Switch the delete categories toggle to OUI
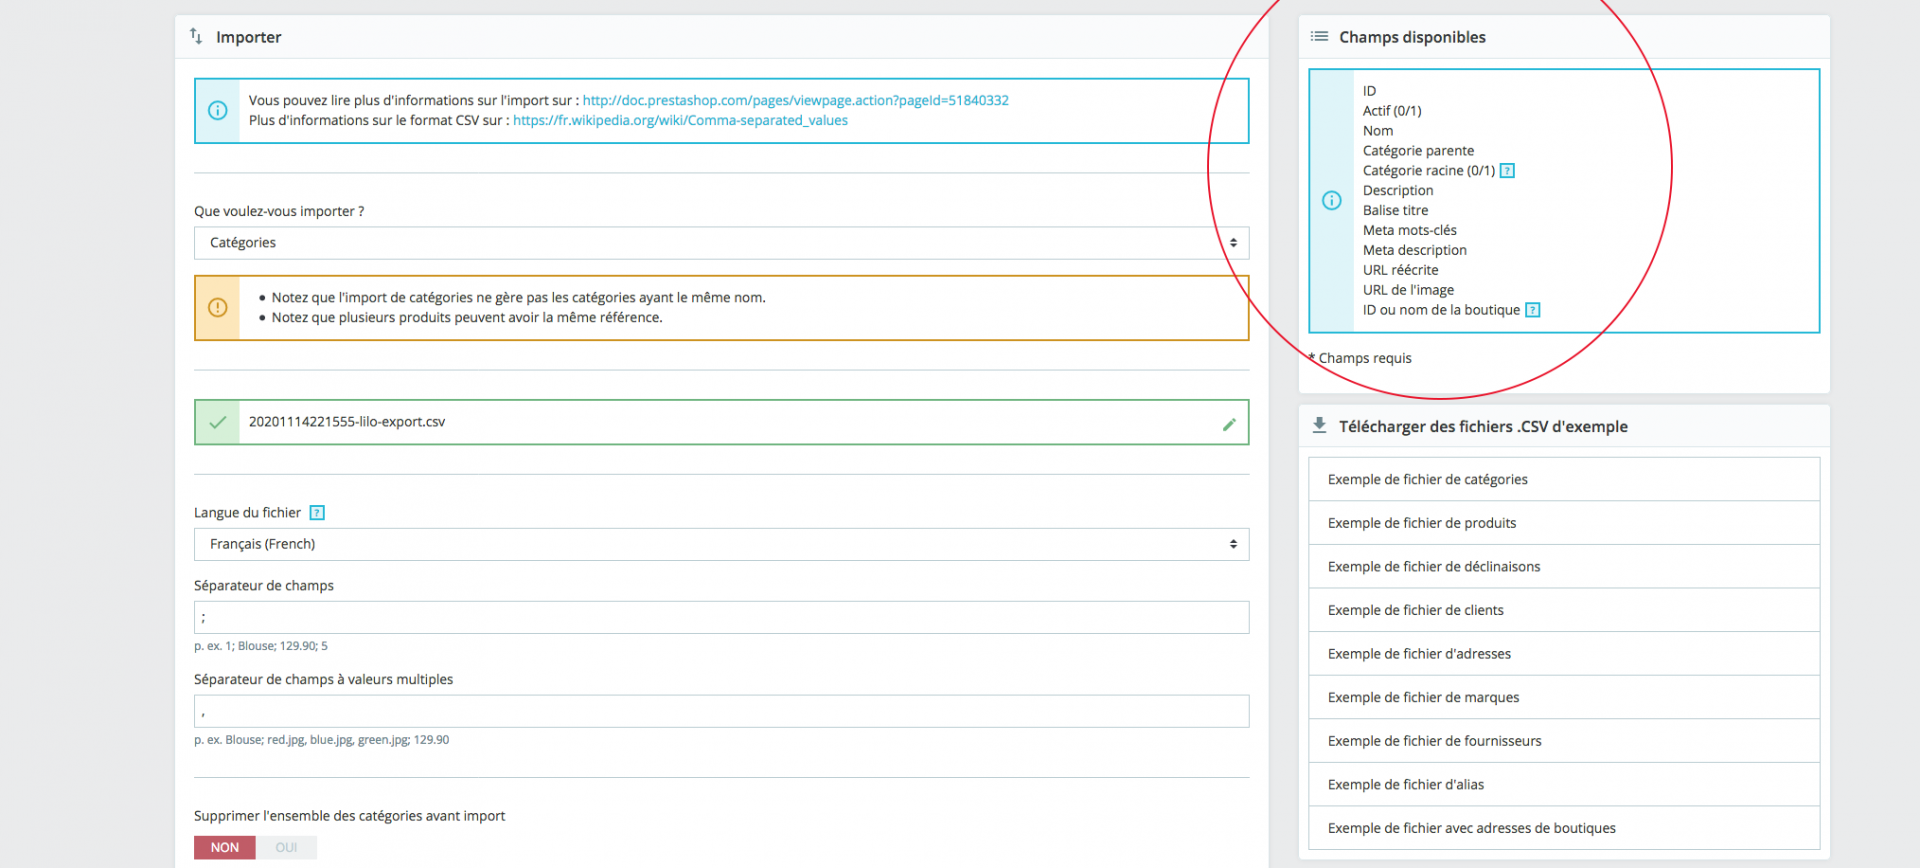The width and height of the screenshot is (1920, 868). (x=286, y=847)
